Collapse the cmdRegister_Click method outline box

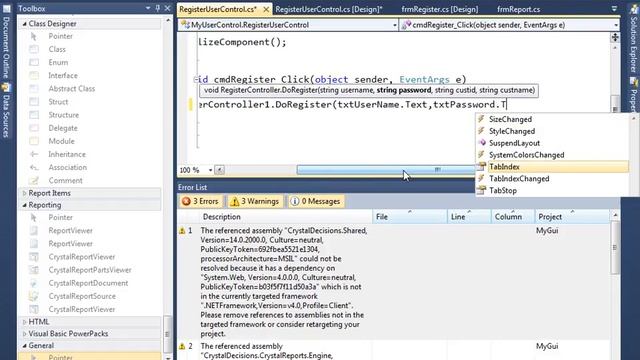[x=195, y=79]
